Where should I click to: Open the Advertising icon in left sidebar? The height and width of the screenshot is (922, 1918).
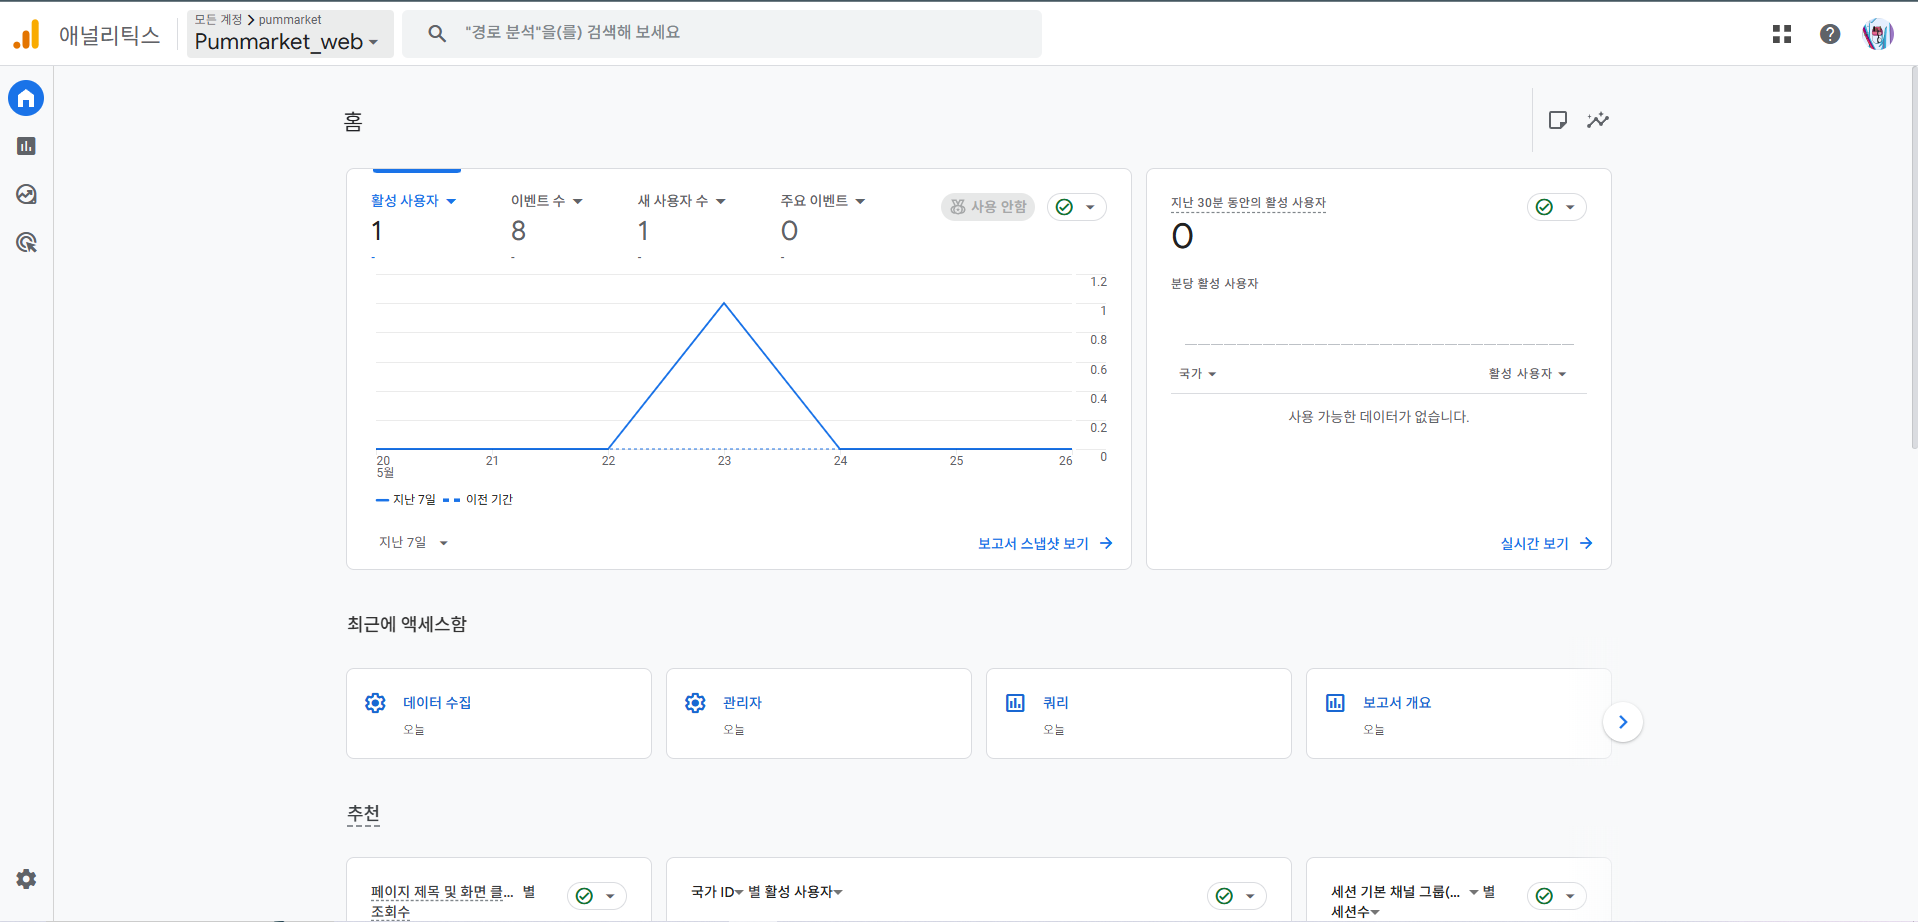click(x=26, y=242)
